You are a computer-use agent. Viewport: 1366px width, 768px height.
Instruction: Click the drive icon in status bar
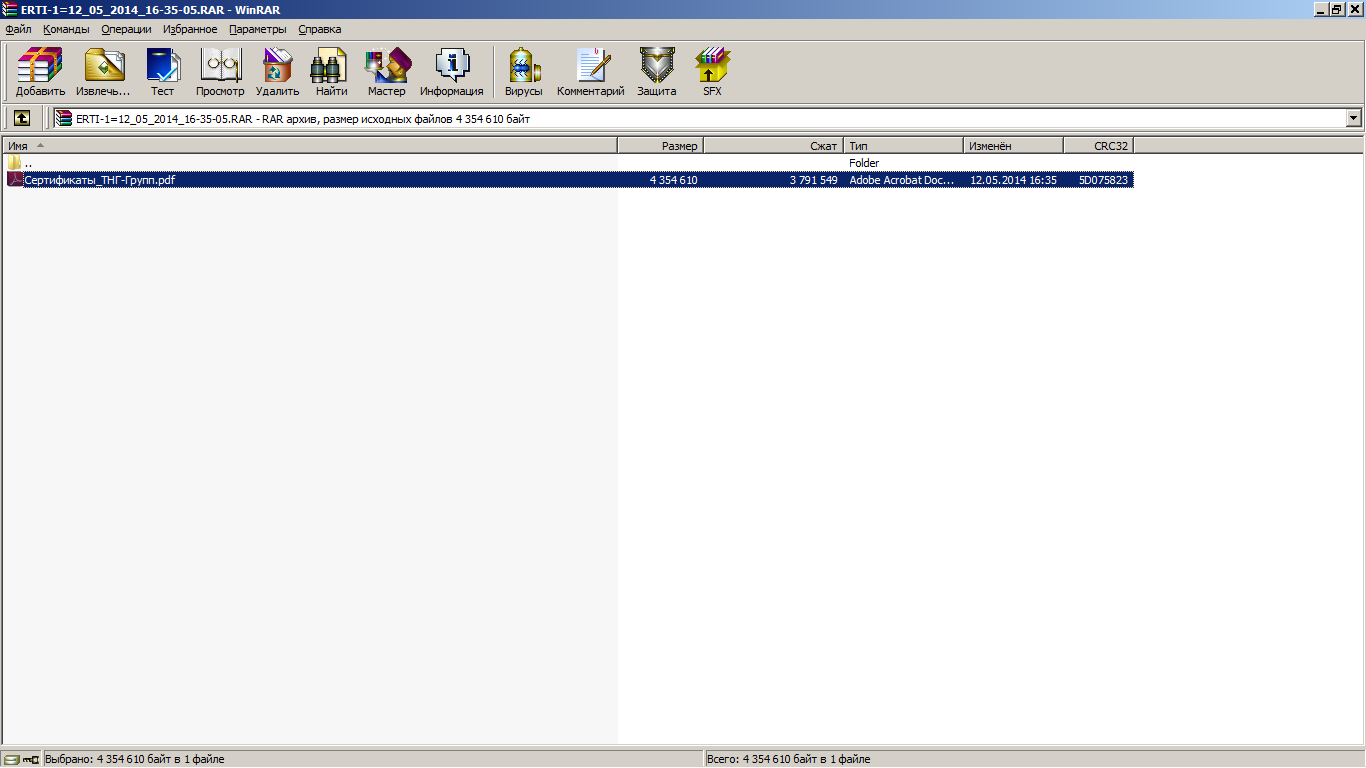point(11,759)
